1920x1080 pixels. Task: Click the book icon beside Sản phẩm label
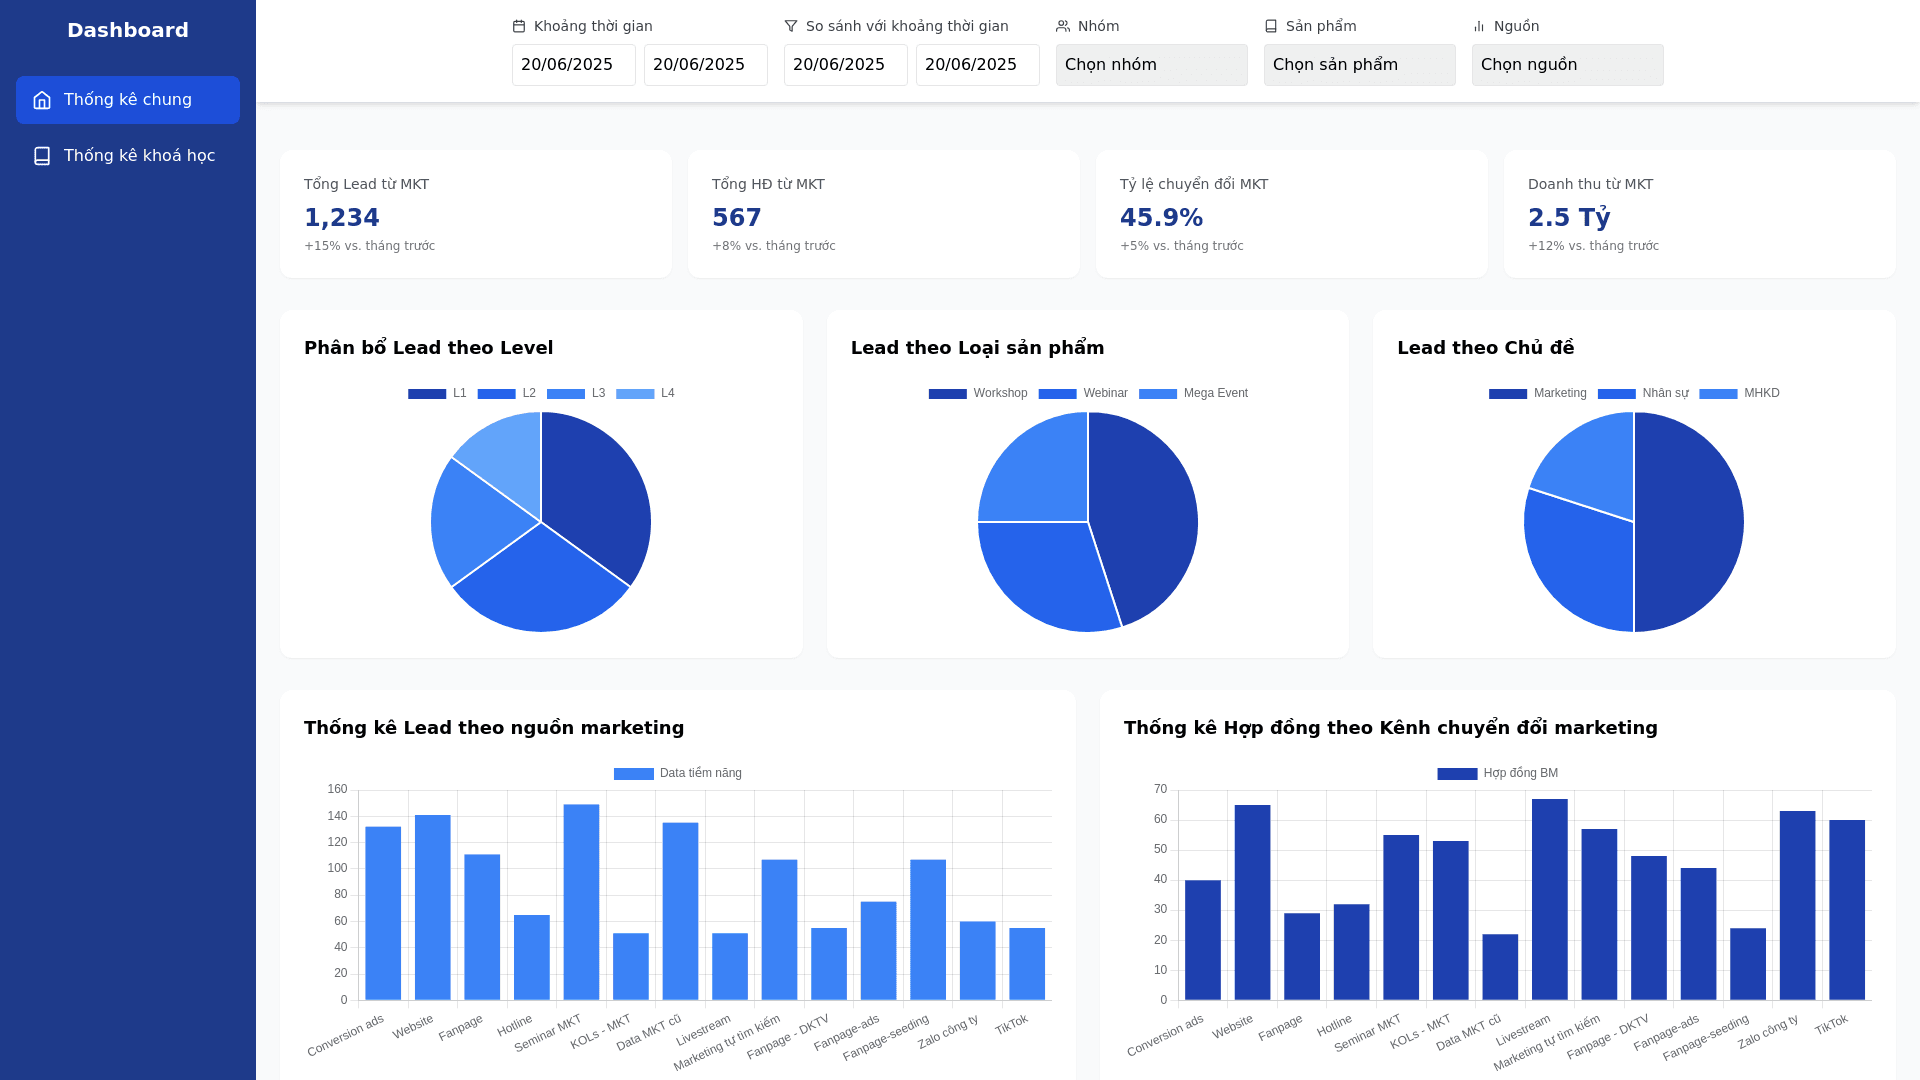point(1271,27)
